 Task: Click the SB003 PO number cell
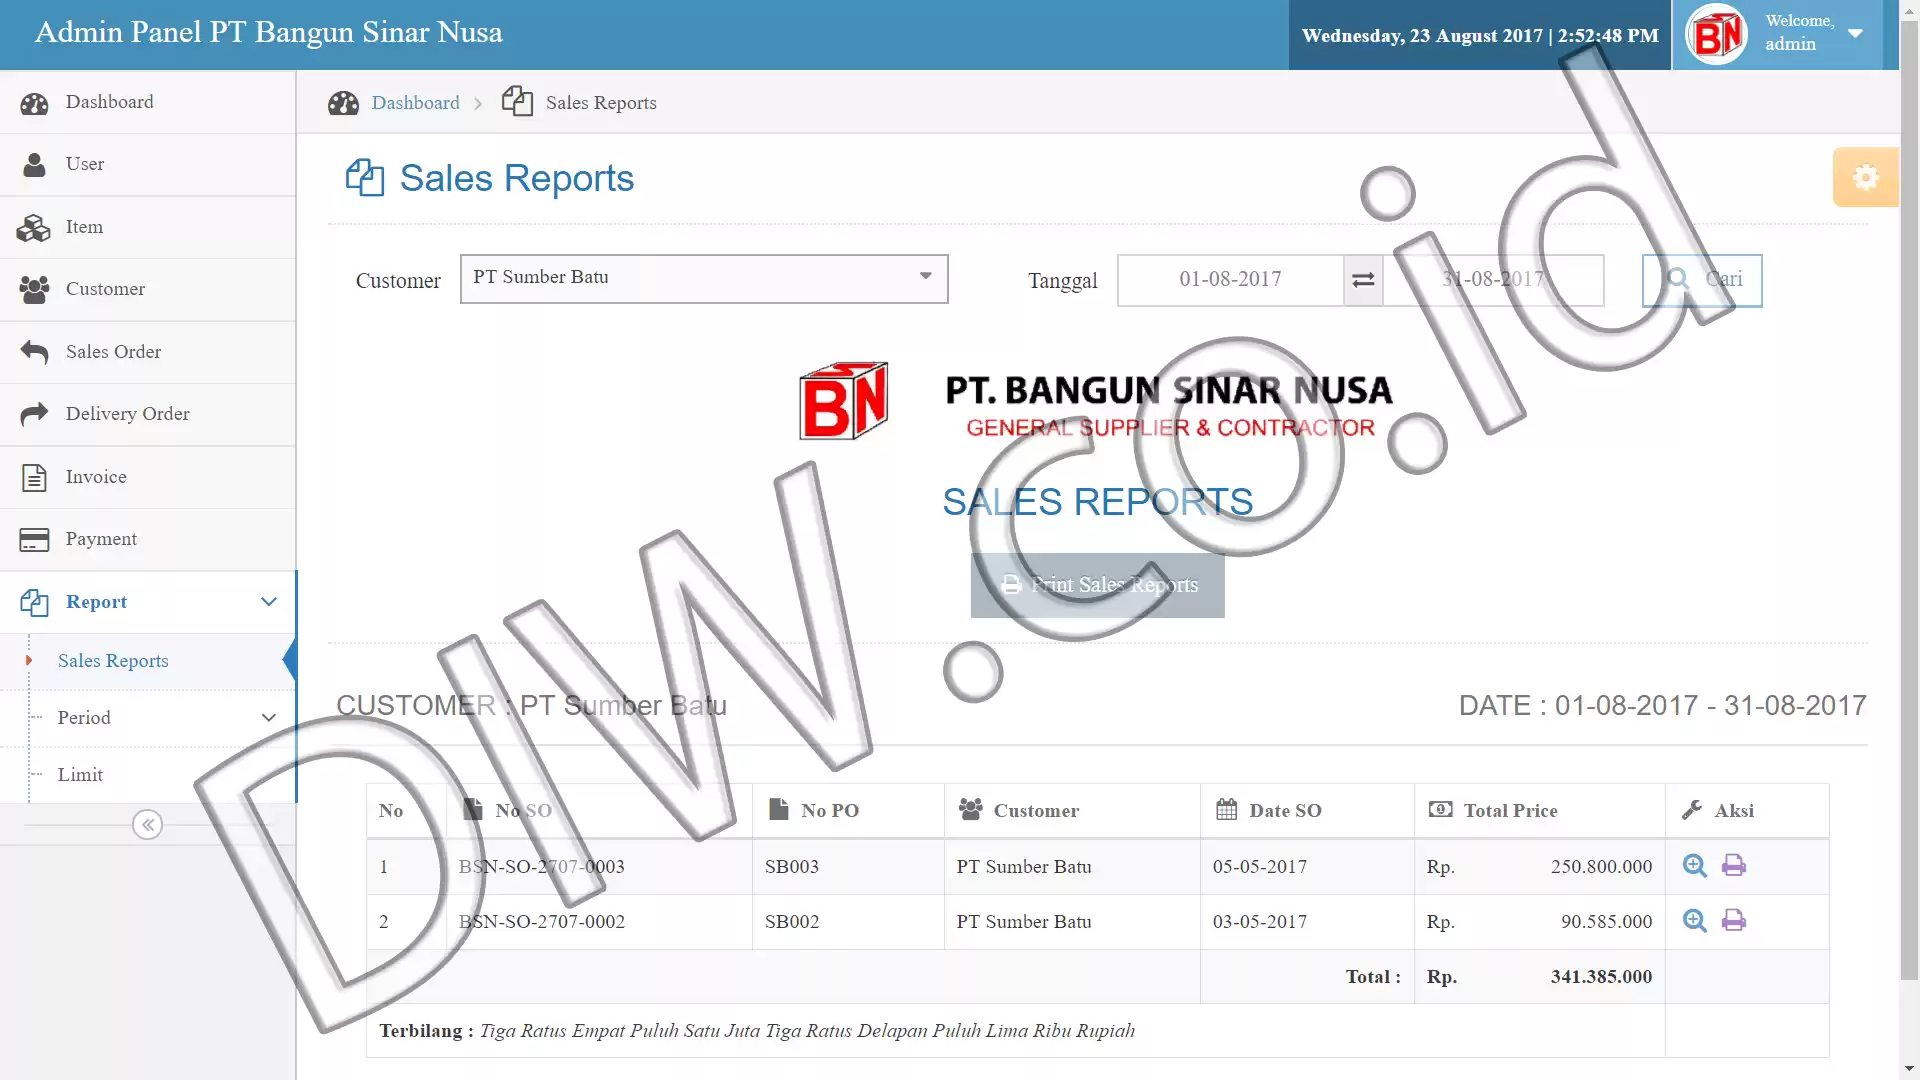coord(848,867)
